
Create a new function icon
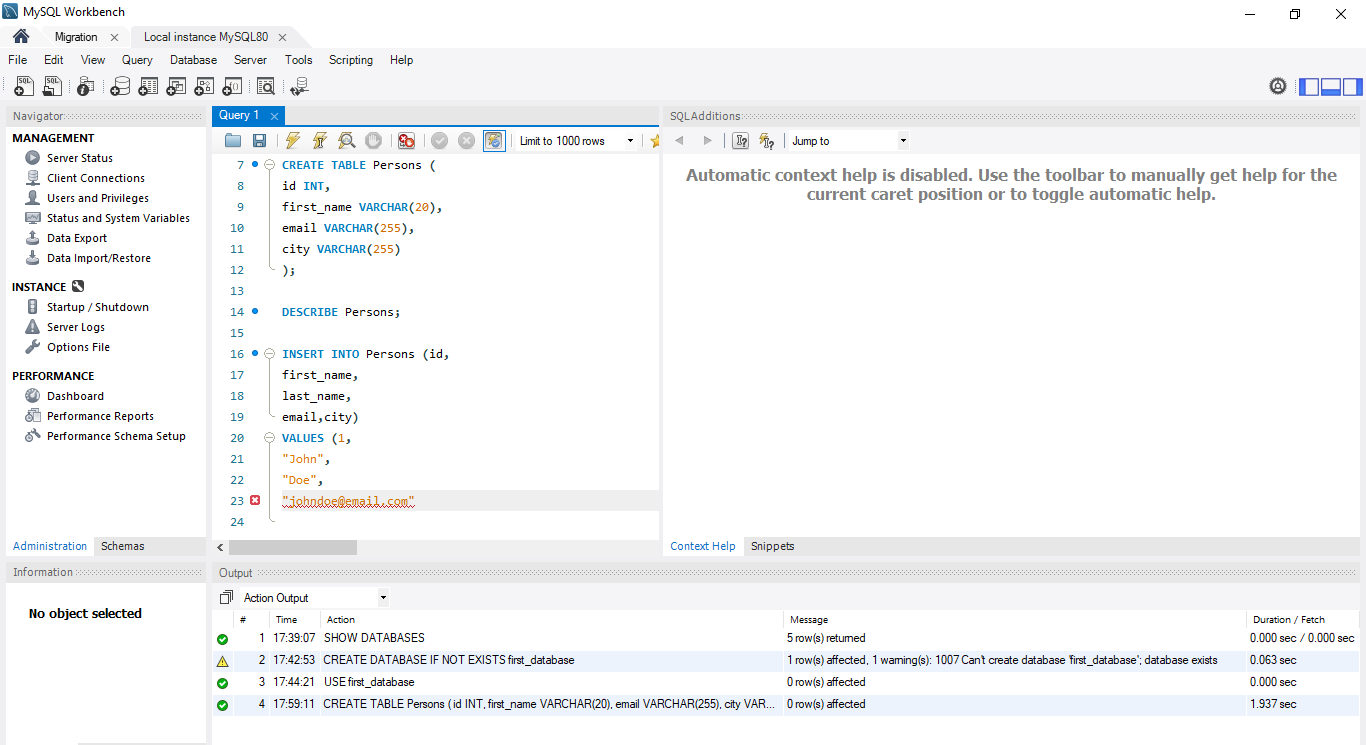232,87
